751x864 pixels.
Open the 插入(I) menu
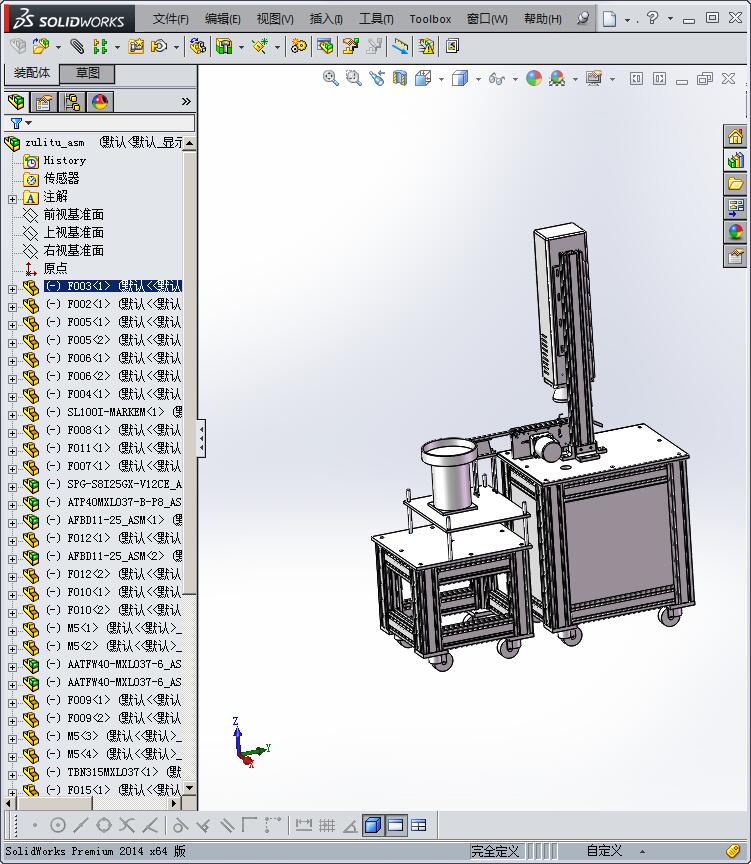(326, 19)
